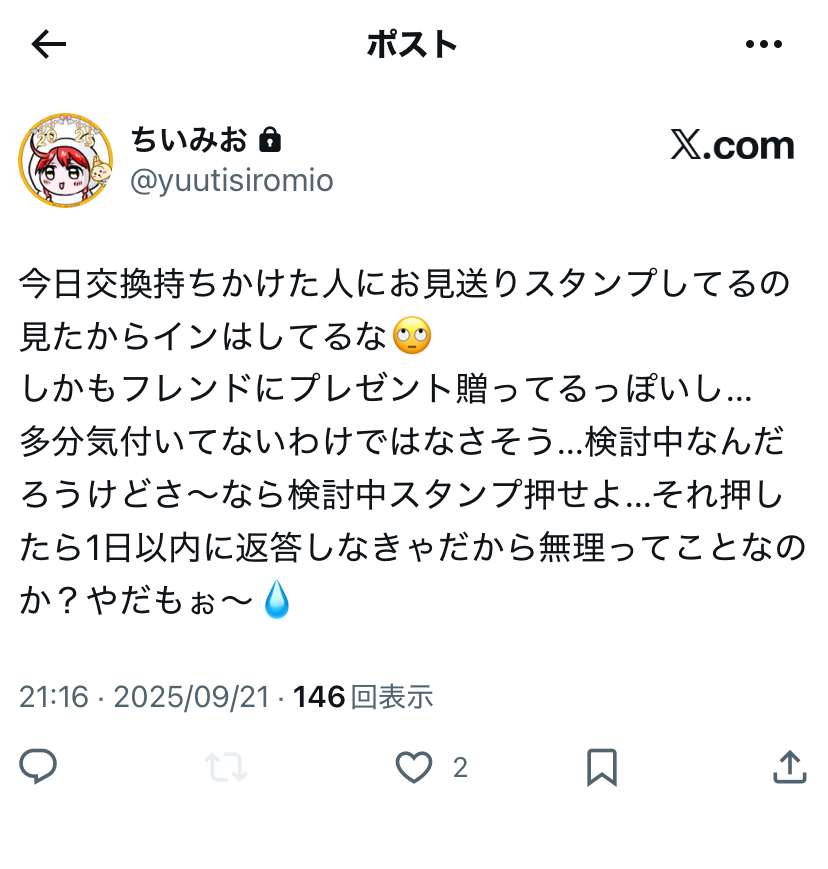This screenshot has width=828, height=869.
Task: Click the rolling eyes emoji in post
Action: (x=412, y=336)
